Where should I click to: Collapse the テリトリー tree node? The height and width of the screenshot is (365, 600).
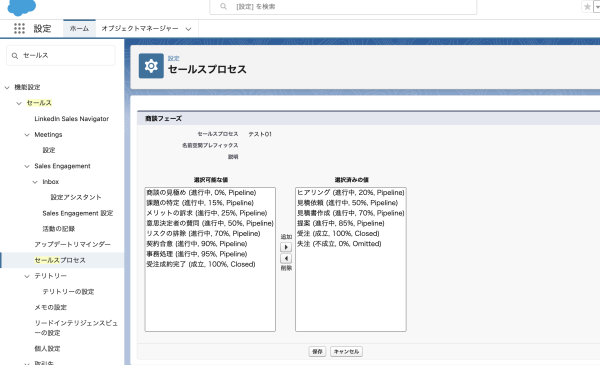27,276
